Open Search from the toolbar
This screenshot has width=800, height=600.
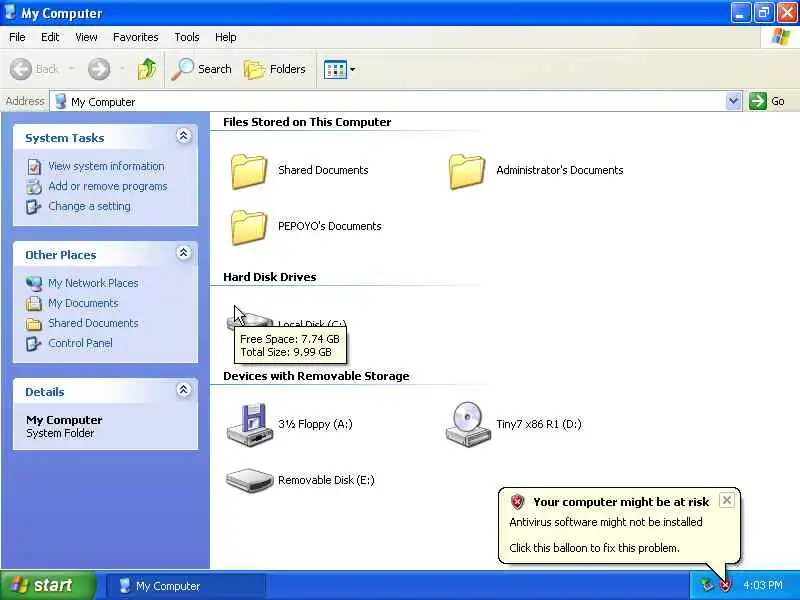point(202,69)
